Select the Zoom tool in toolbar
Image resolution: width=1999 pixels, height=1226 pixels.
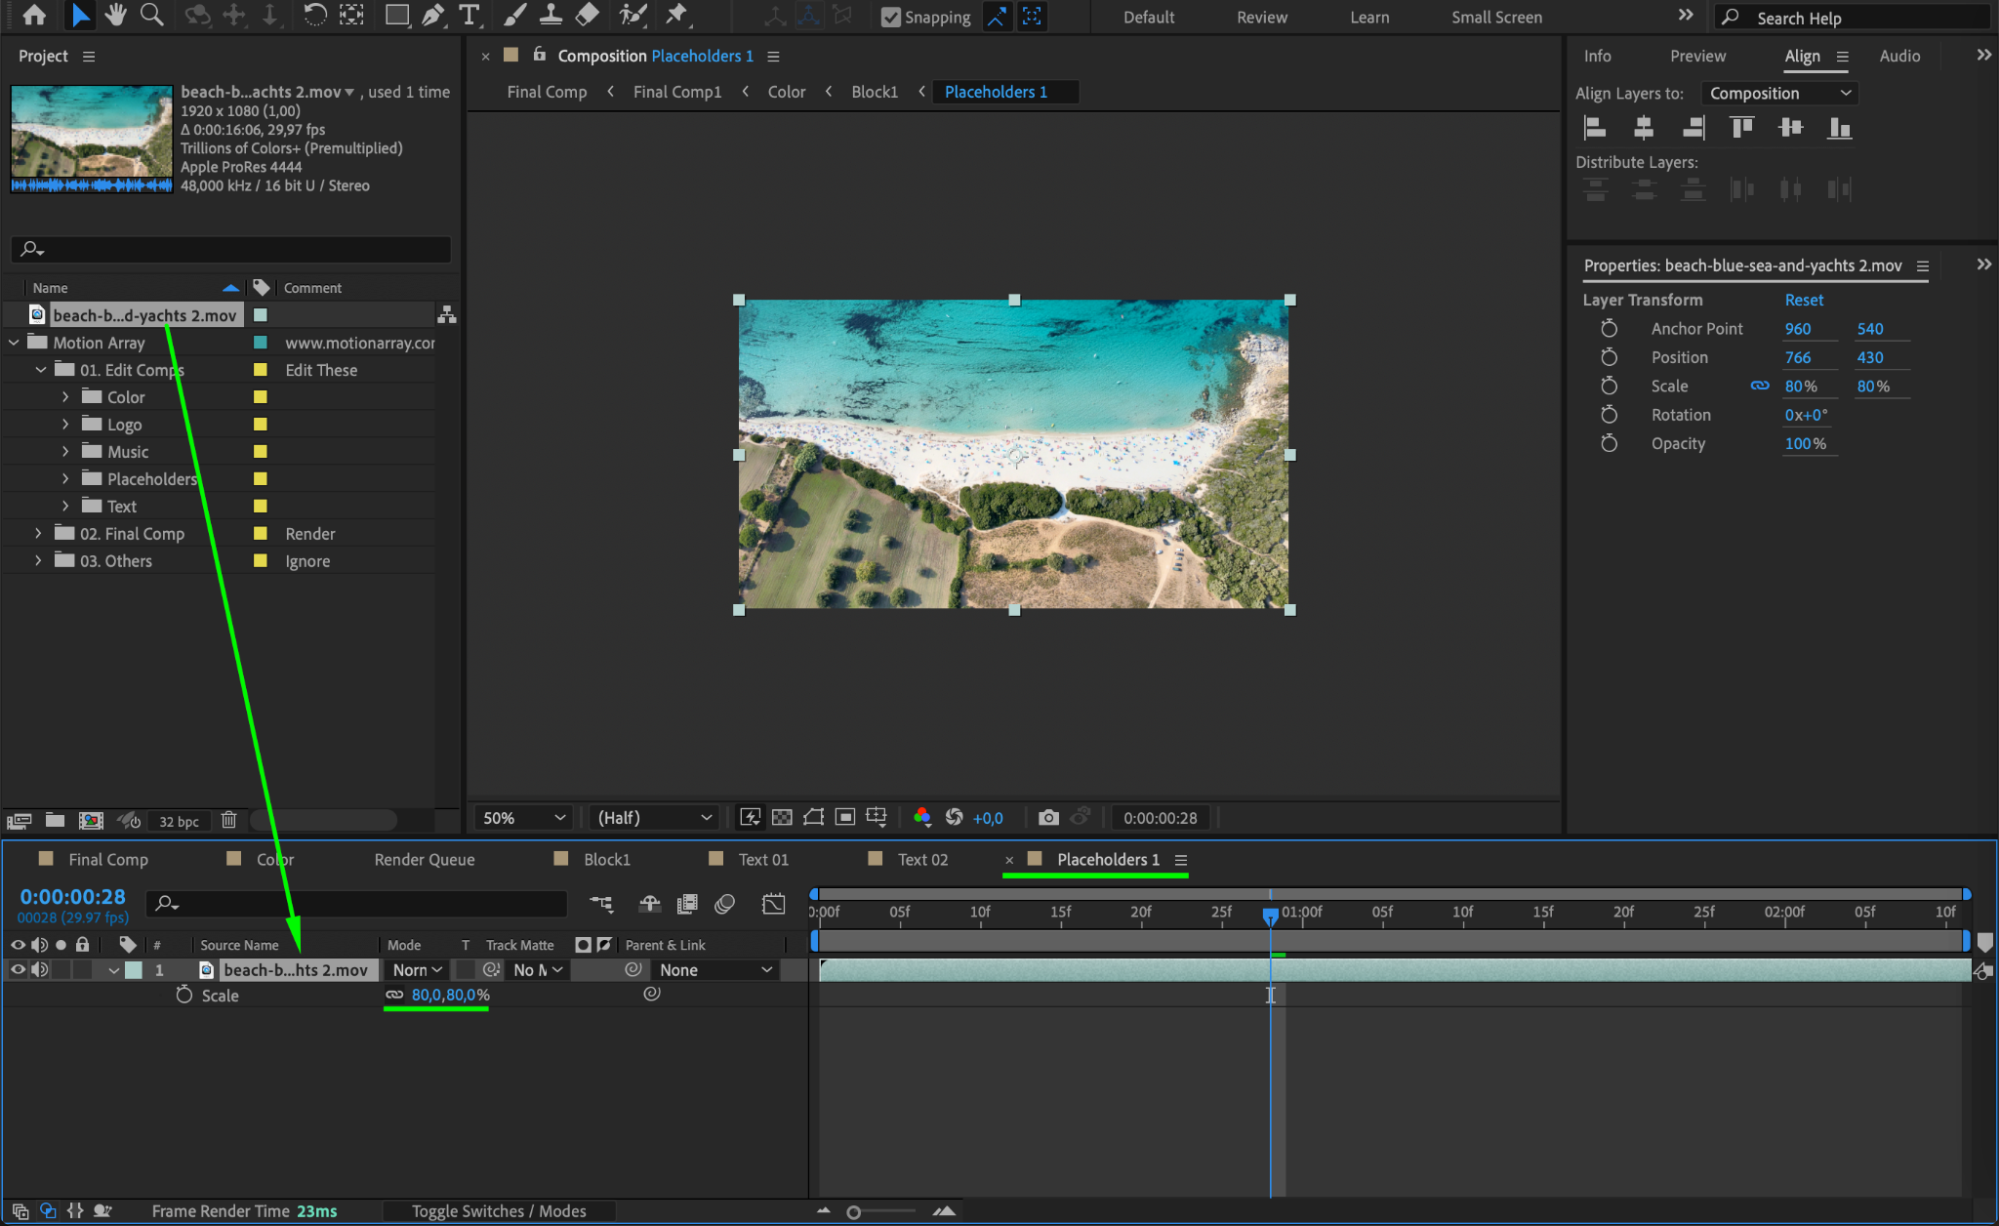(152, 15)
